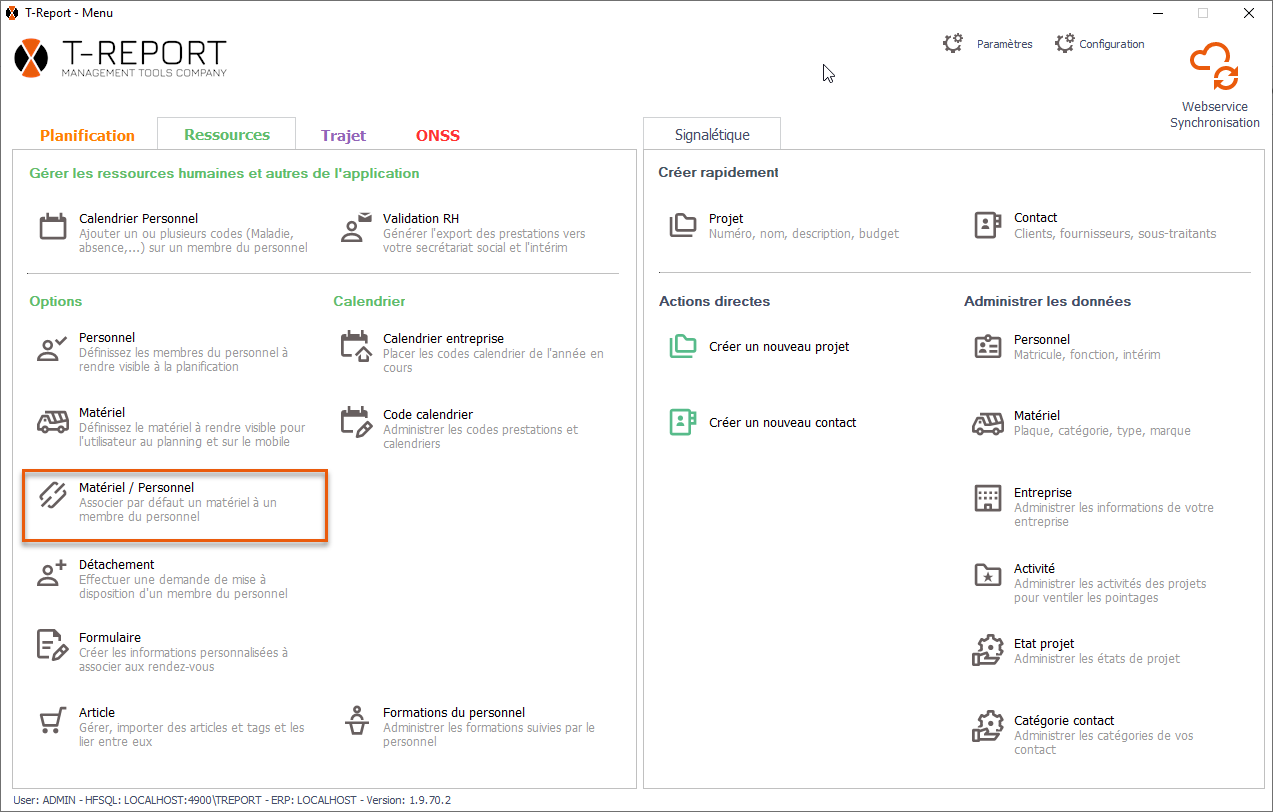Click Créer un nouveau contact

click(782, 422)
